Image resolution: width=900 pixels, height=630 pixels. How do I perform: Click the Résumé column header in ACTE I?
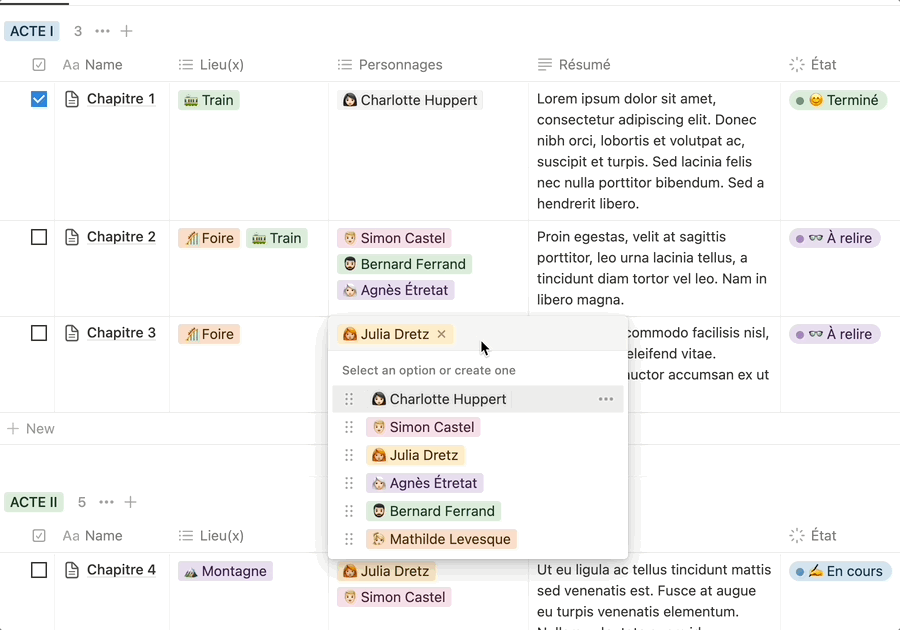(x=584, y=65)
